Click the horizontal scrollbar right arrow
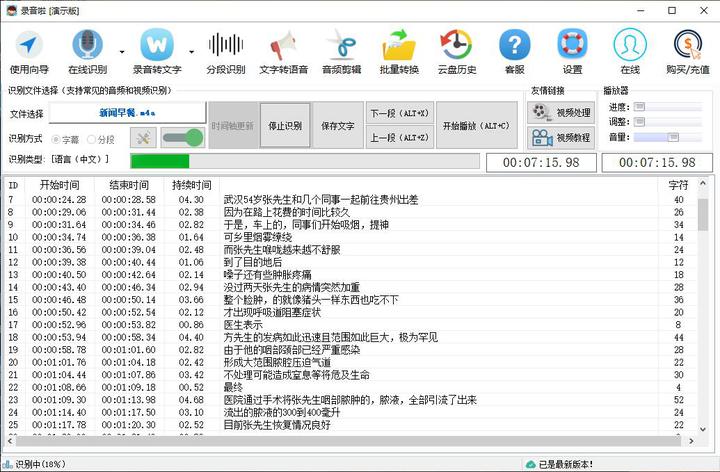 coord(692,441)
